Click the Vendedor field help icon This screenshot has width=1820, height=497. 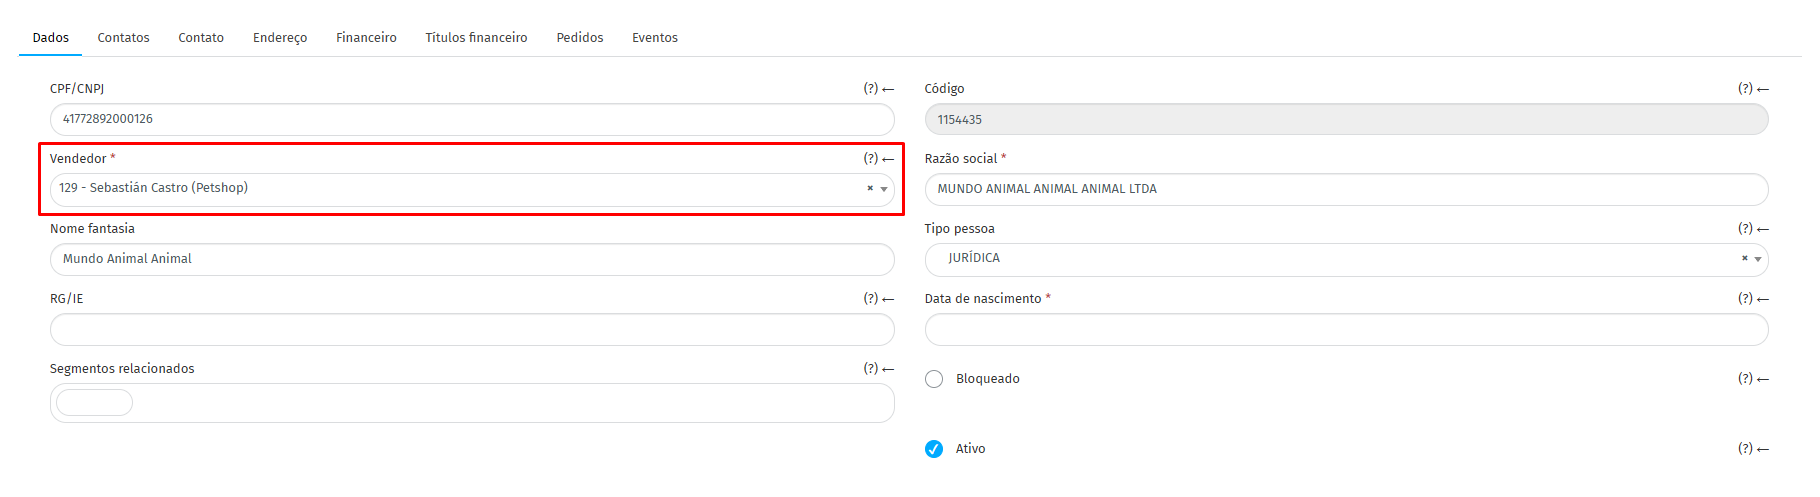point(871,159)
